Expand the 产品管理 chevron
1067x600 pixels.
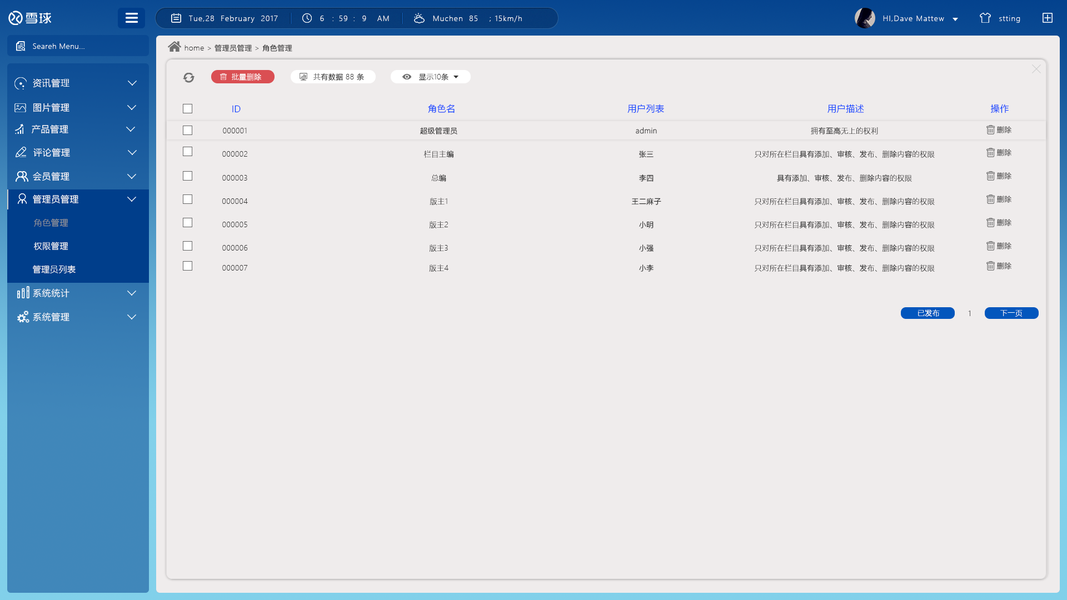pos(132,129)
